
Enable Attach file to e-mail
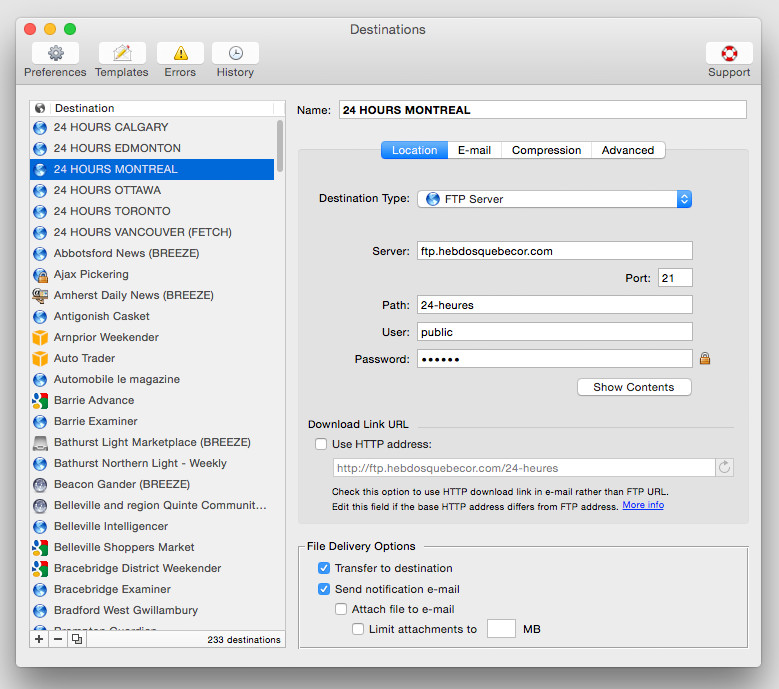pyautogui.click(x=341, y=609)
